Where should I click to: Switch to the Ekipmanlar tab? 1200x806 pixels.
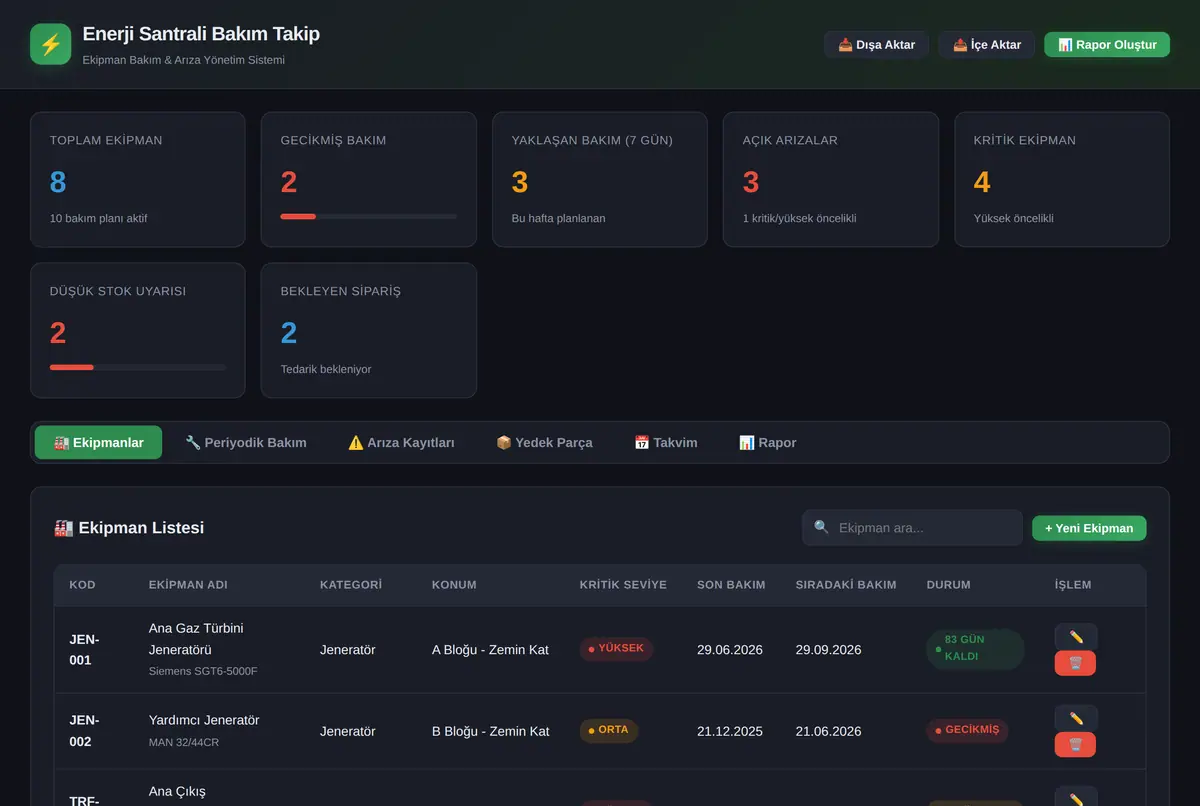click(98, 443)
